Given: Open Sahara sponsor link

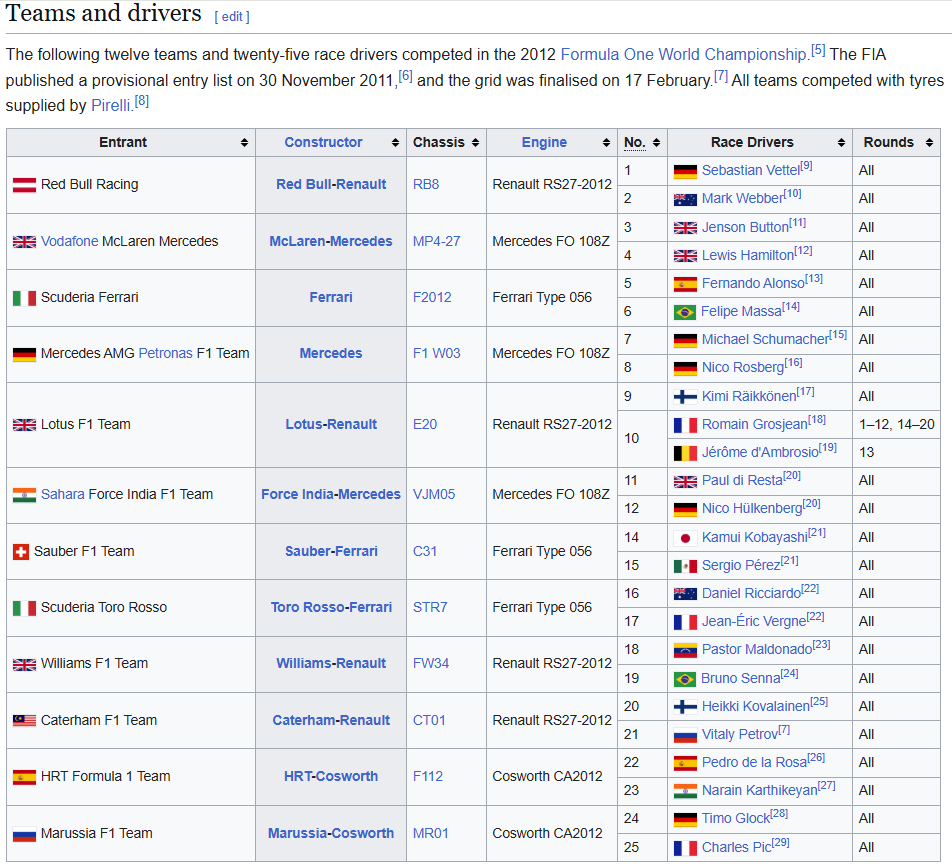Looking at the screenshot, I should 63,495.
